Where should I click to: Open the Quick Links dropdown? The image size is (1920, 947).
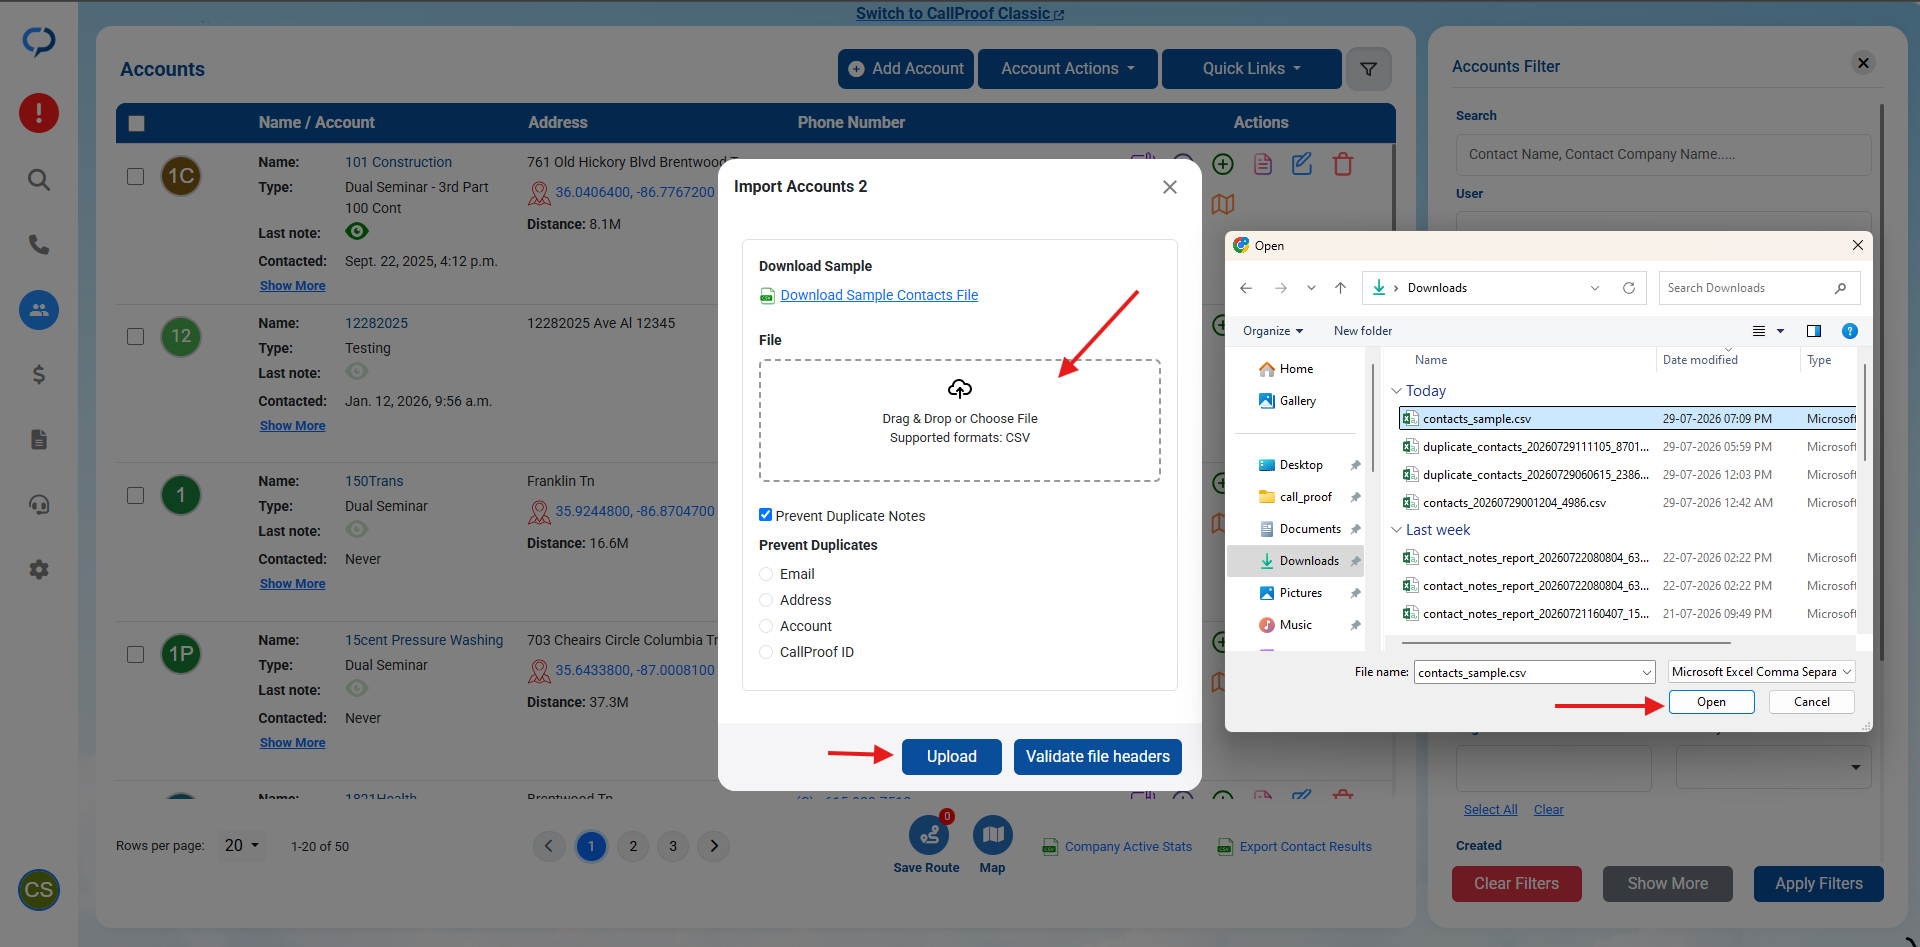(1252, 69)
